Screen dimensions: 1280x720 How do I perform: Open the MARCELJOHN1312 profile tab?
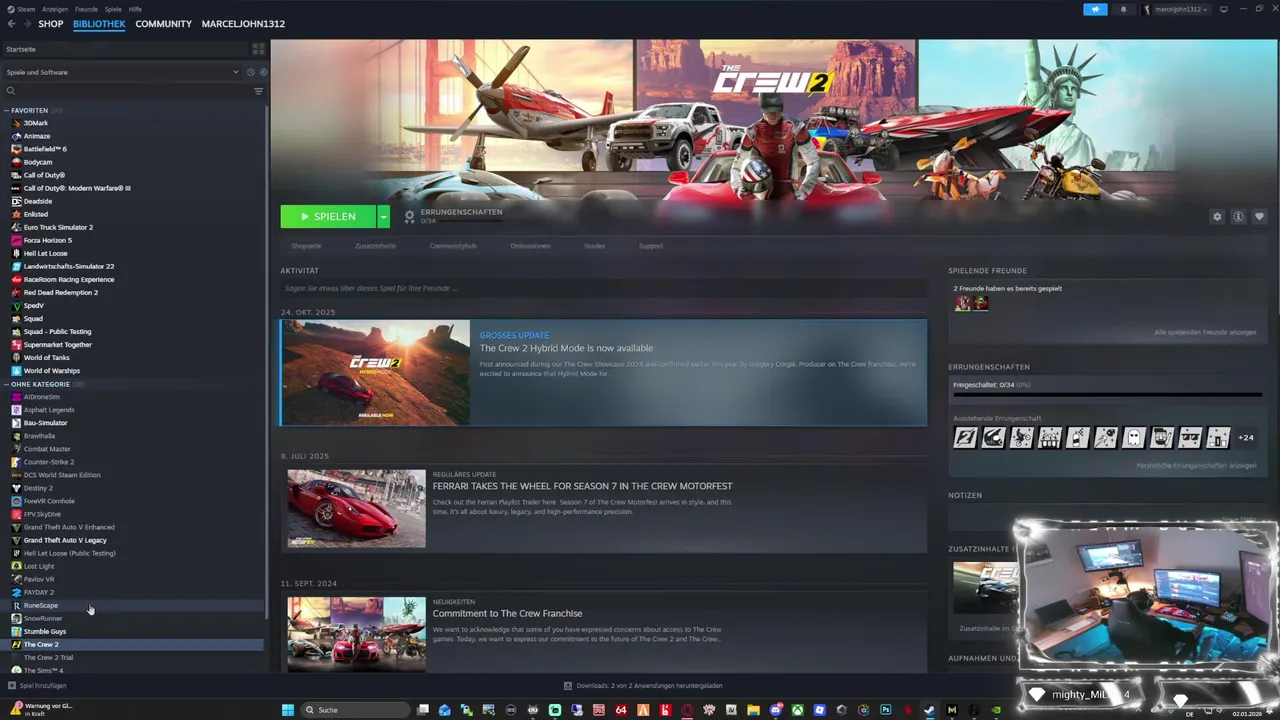tap(243, 24)
